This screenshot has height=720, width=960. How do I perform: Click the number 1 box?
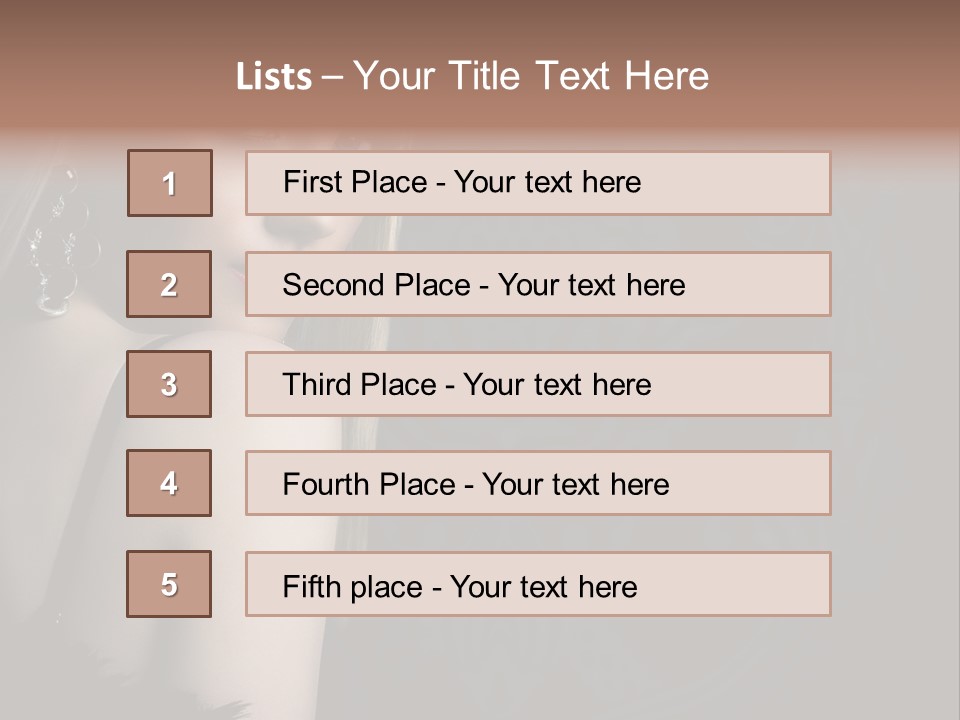[170, 183]
